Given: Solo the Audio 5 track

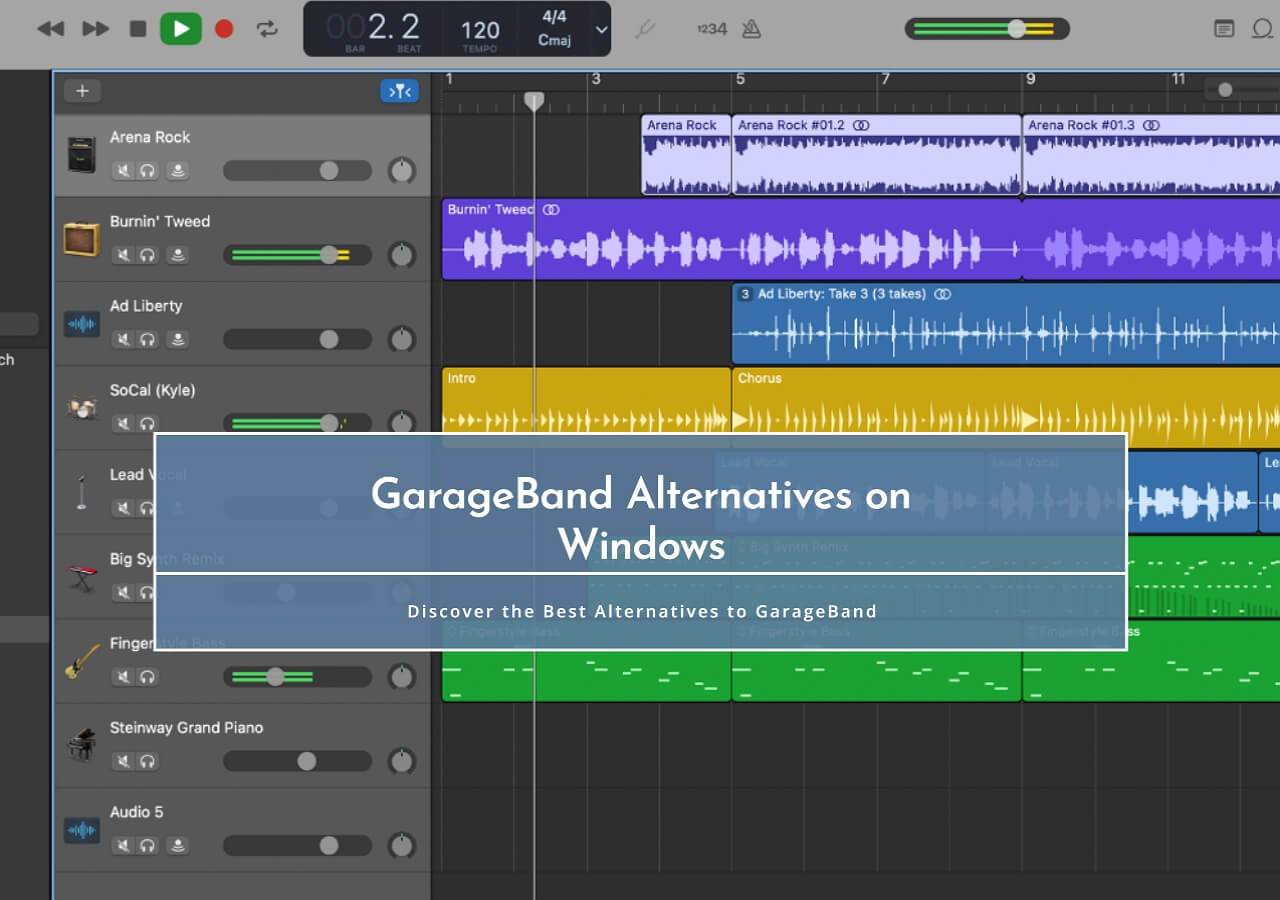Looking at the screenshot, I should [148, 845].
